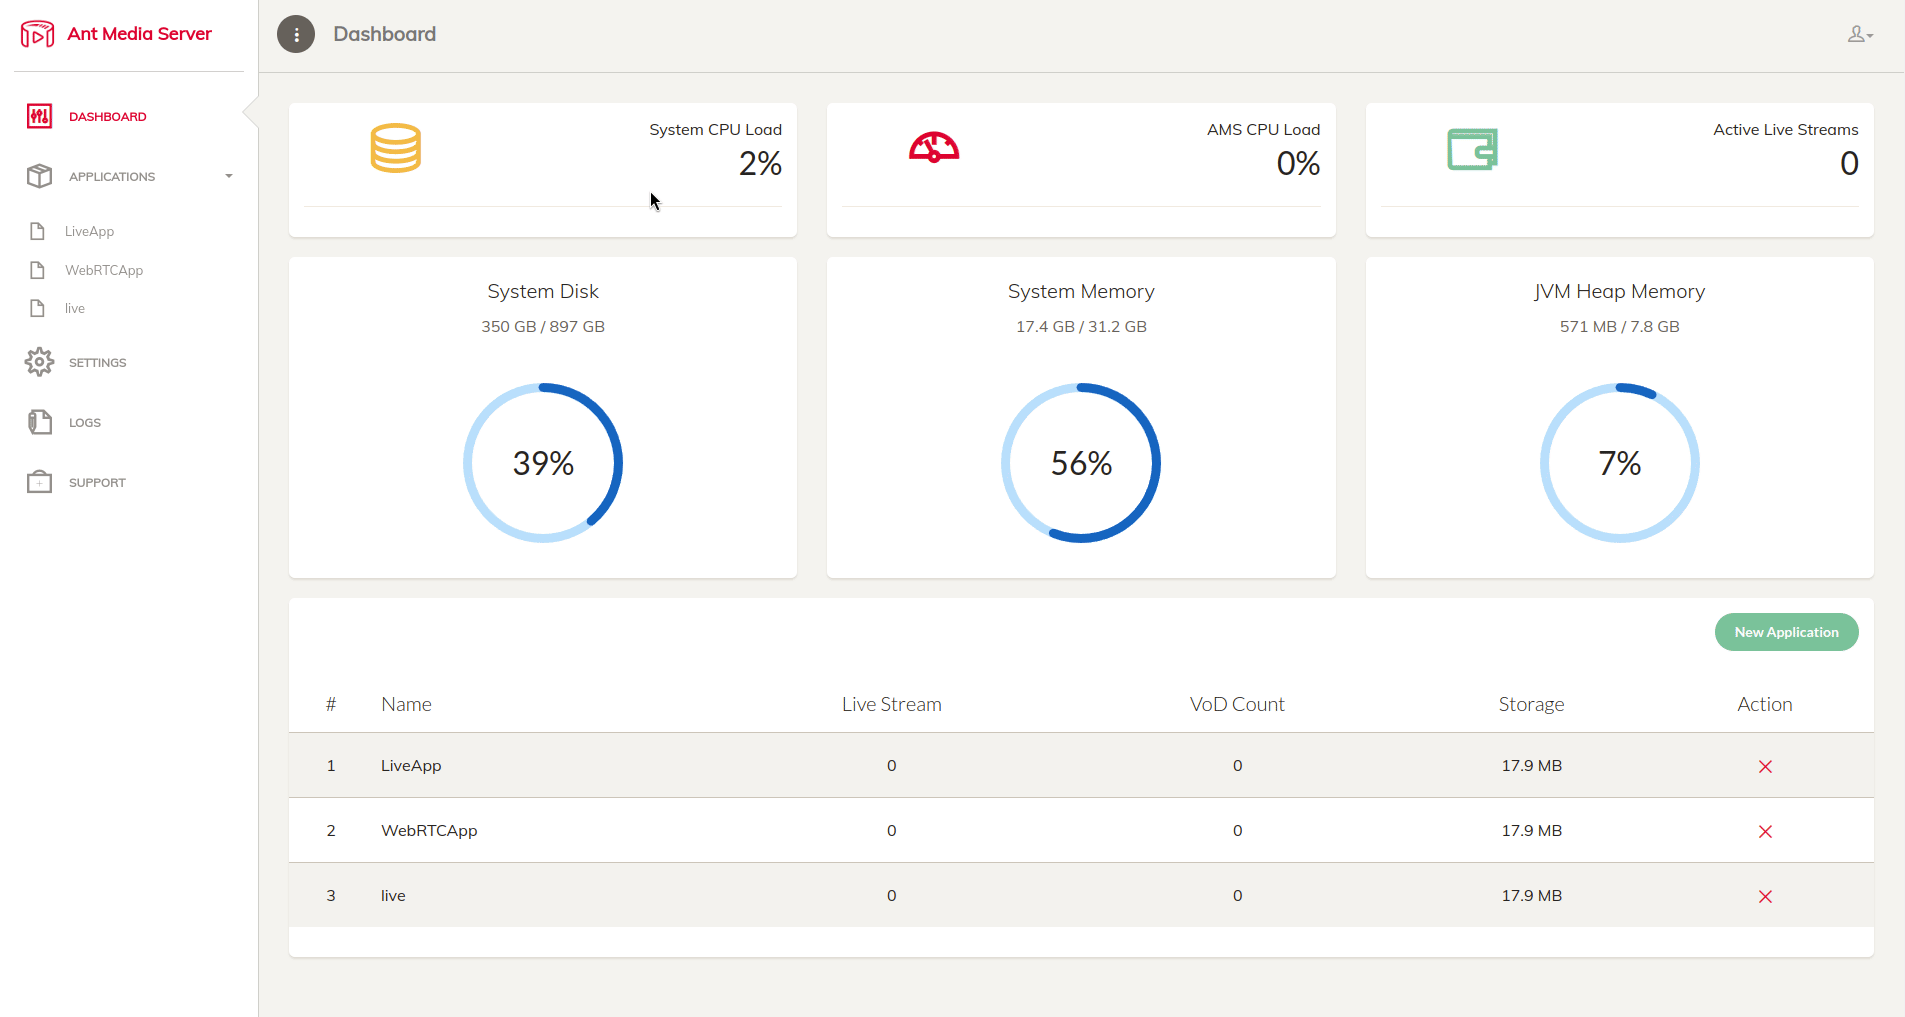Click the VoD Count column header
Viewport: 1905px width, 1017px height.
pos(1237,704)
